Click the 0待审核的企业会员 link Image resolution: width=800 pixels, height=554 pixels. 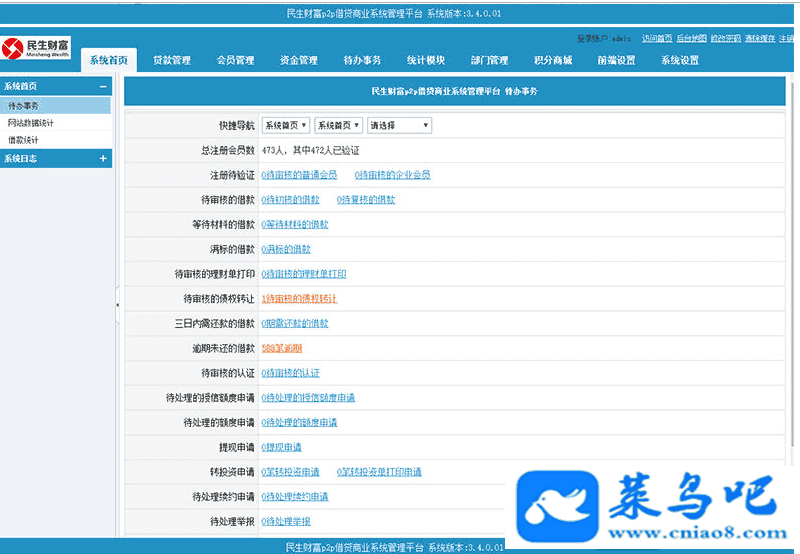click(392, 175)
